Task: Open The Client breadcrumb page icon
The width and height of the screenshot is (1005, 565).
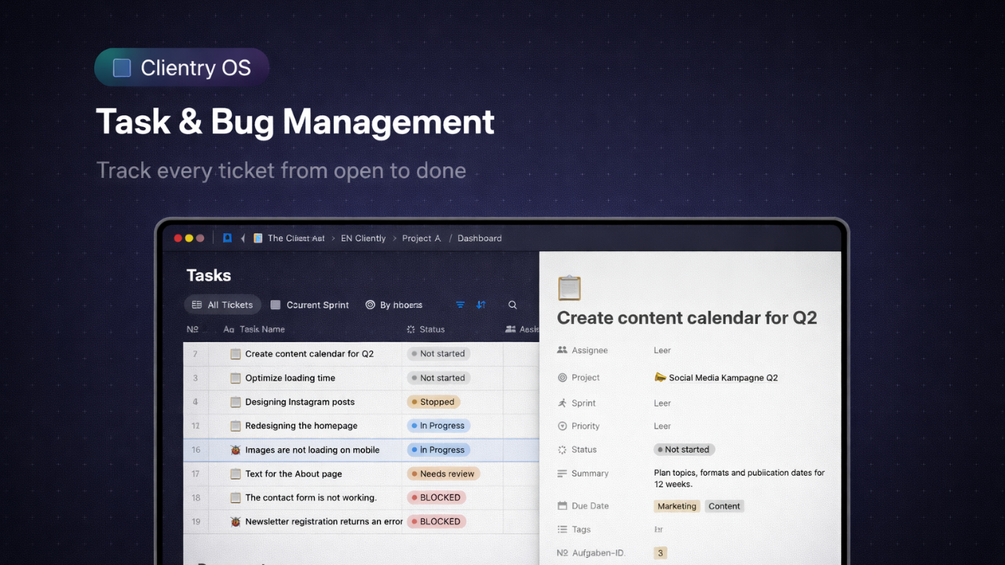Action: 258,238
